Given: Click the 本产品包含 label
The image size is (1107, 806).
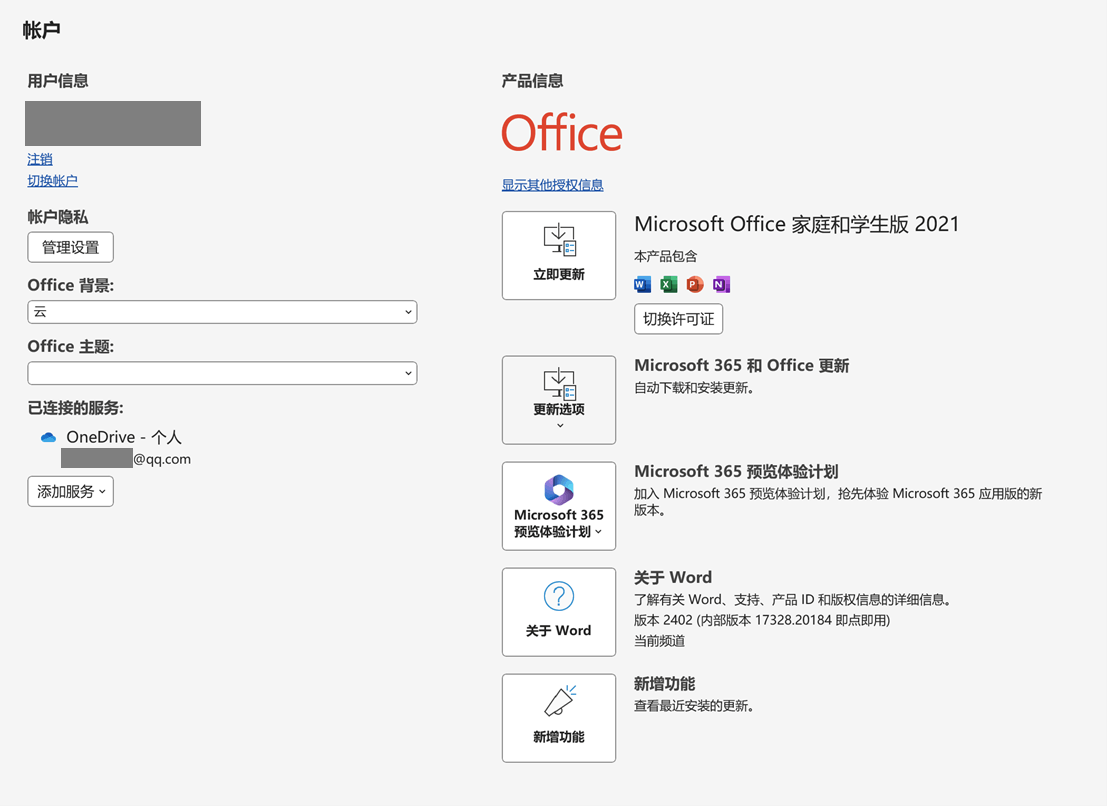Looking at the screenshot, I should [x=665, y=256].
